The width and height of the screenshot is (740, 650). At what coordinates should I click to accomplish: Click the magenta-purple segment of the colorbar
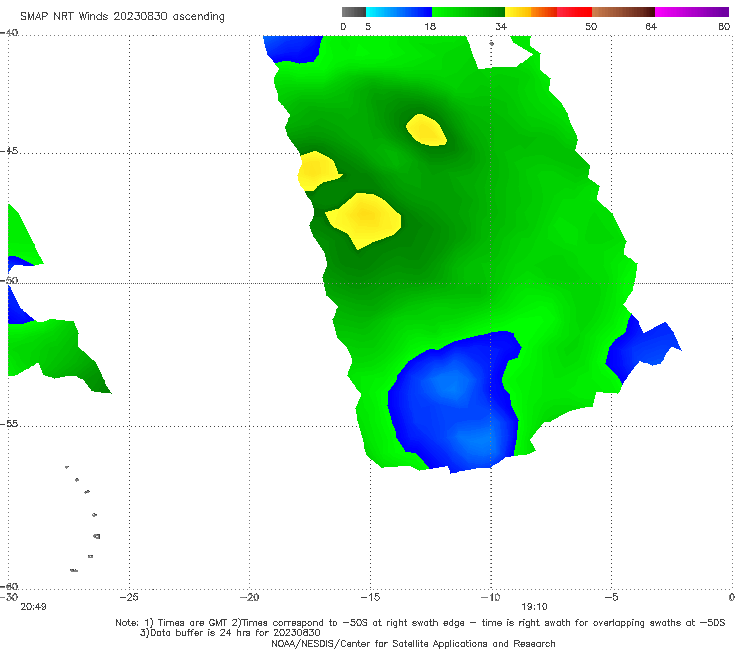click(x=692, y=12)
